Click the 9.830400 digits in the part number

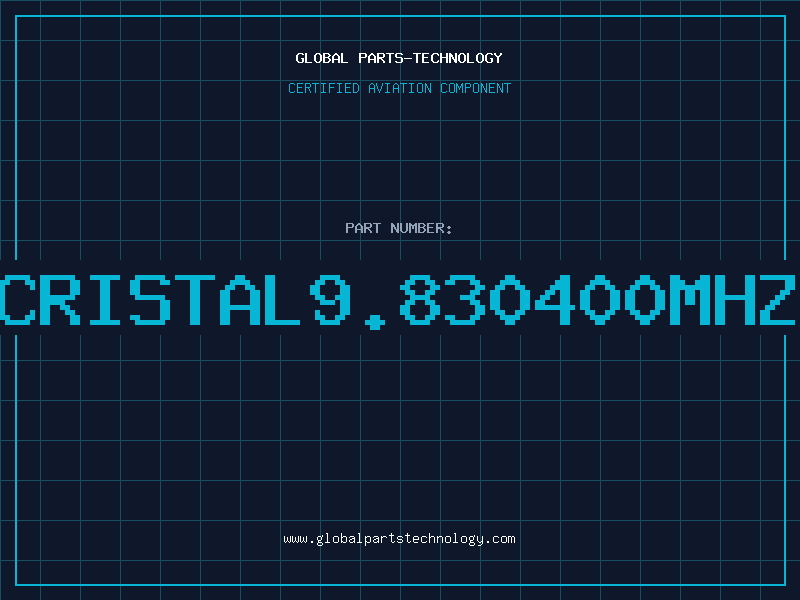(x=489, y=301)
